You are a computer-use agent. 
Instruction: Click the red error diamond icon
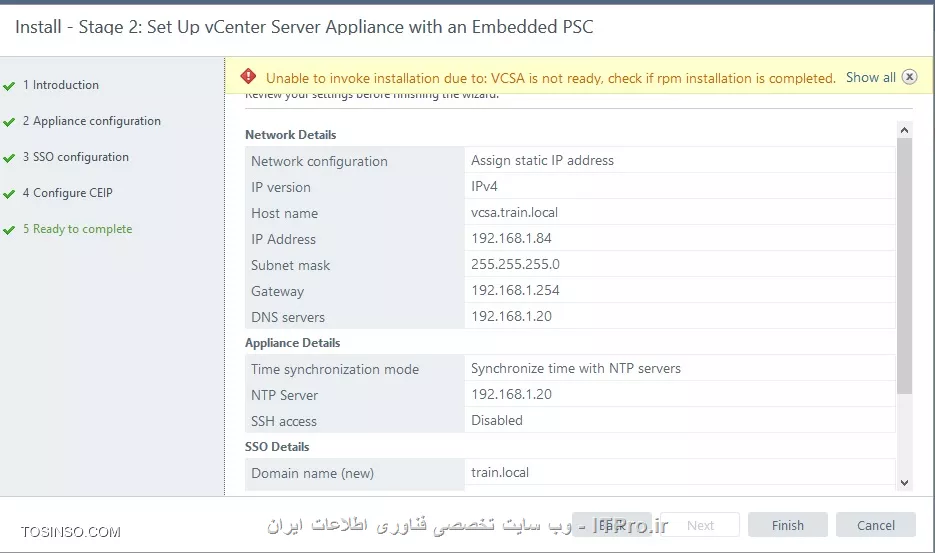(x=248, y=77)
